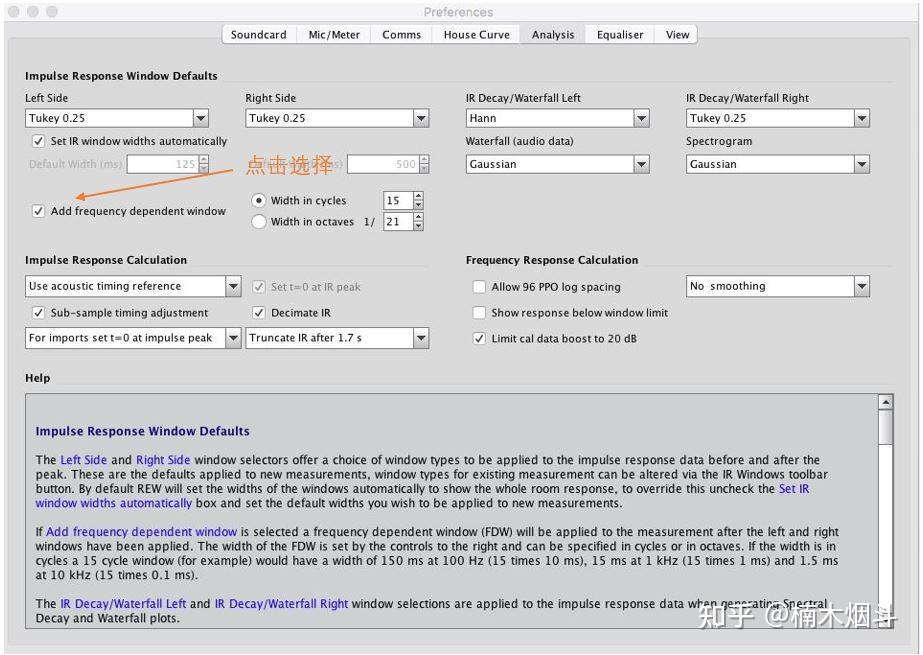Toggle the Decimate IR checkbox
Image resolution: width=923 pixels, height=655 pixels.
(x=258, y=312)
